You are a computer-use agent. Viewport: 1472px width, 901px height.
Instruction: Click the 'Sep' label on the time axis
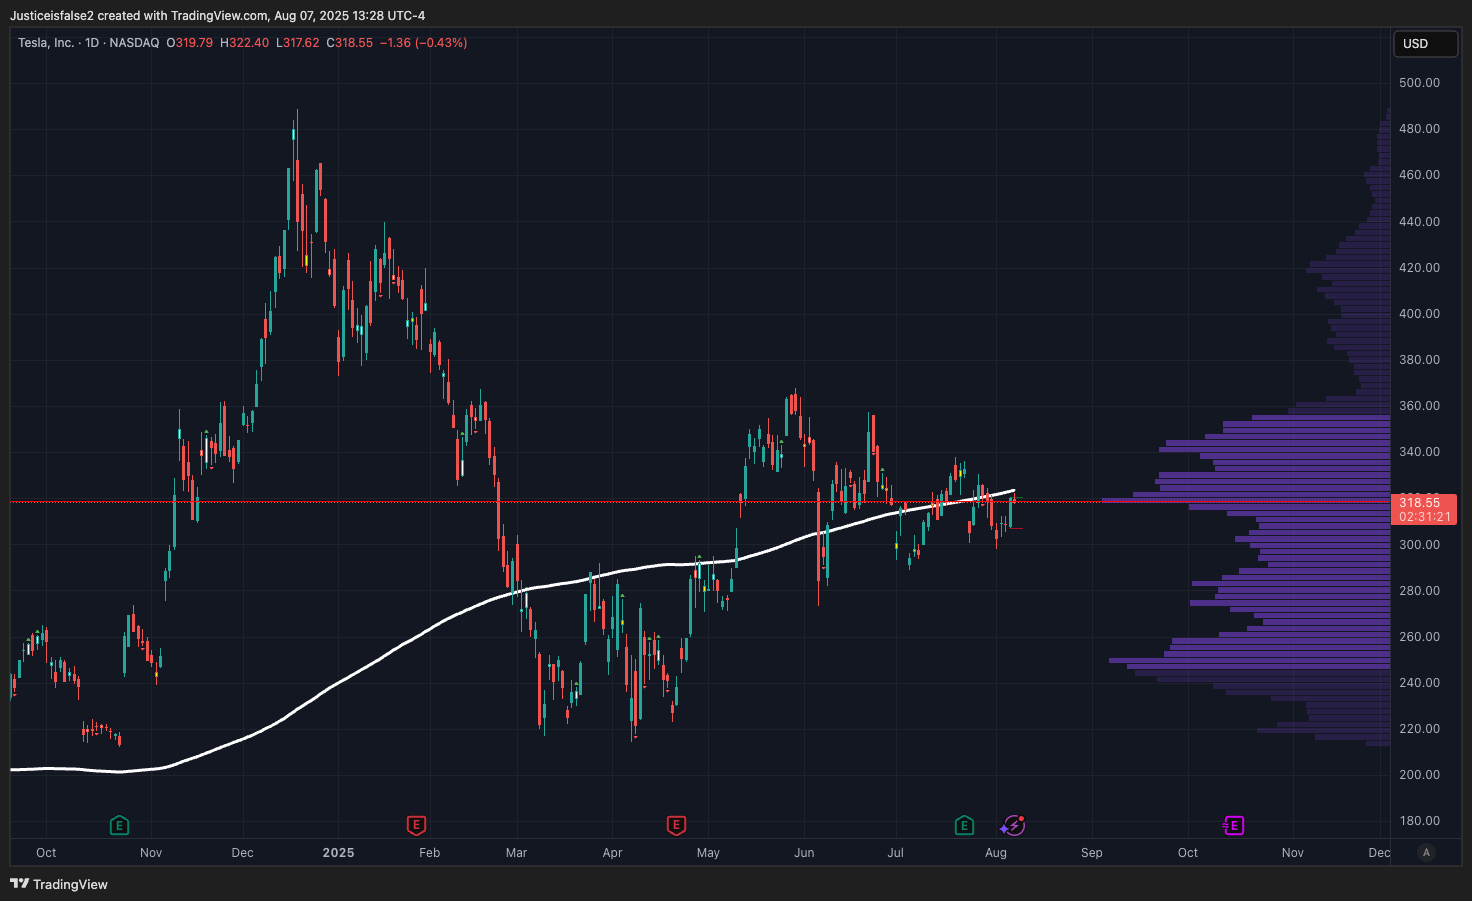pos(1092,853)
